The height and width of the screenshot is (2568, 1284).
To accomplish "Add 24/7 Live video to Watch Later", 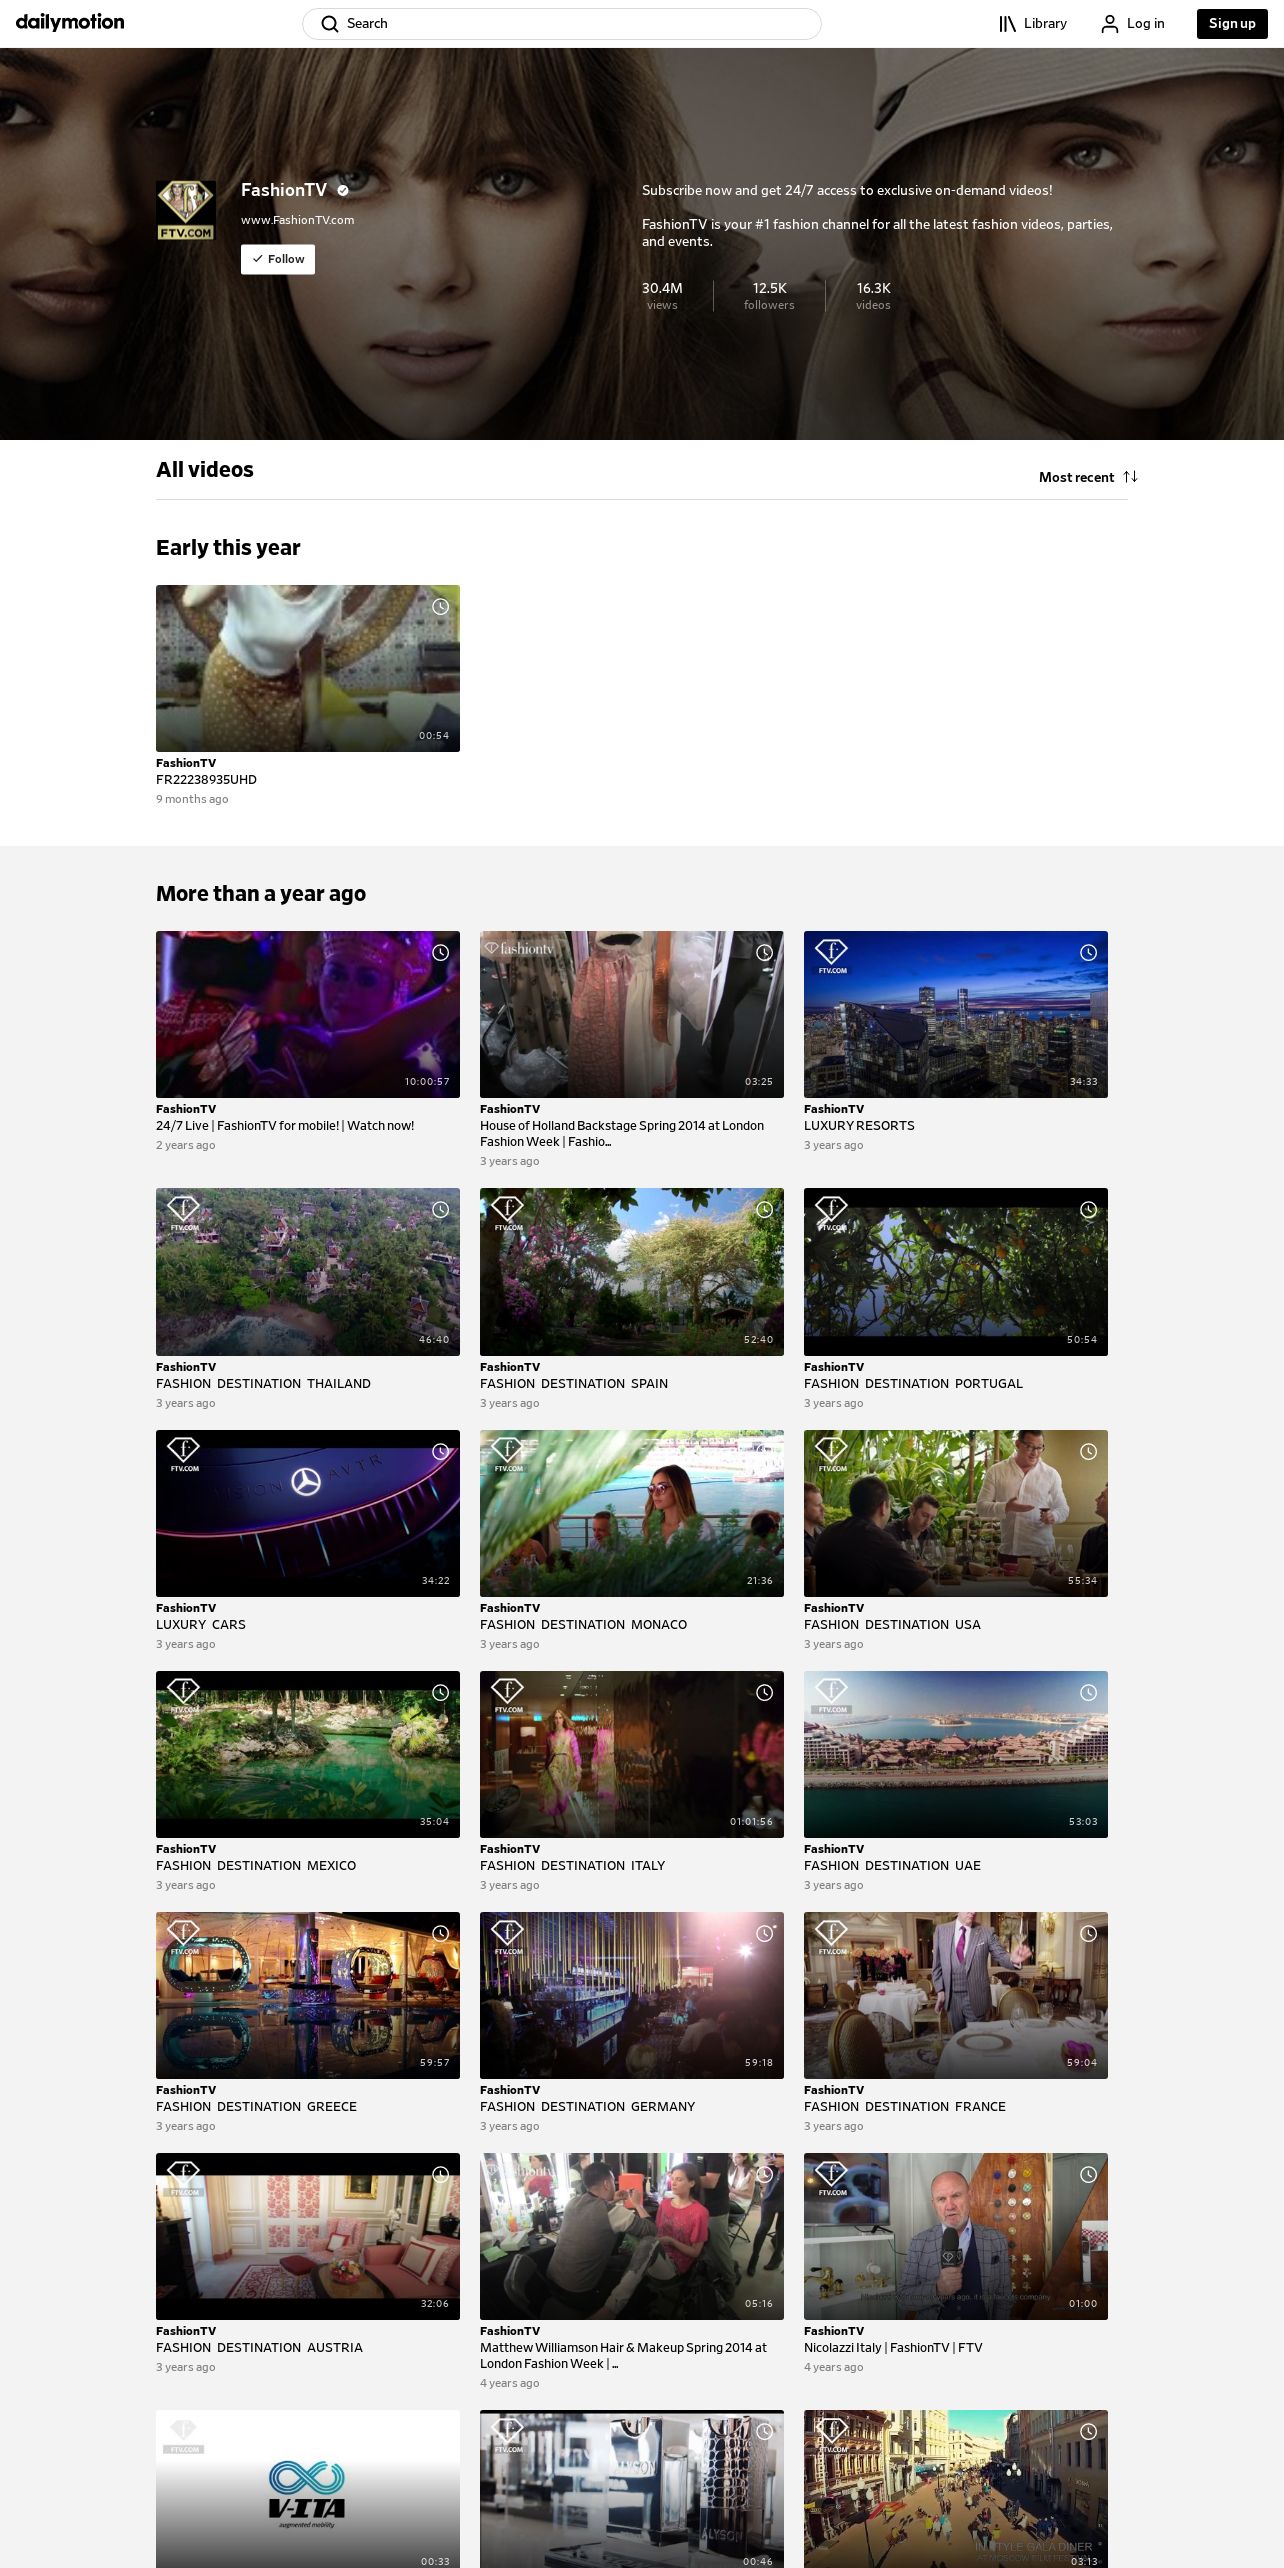I will (x=440, y=953).
